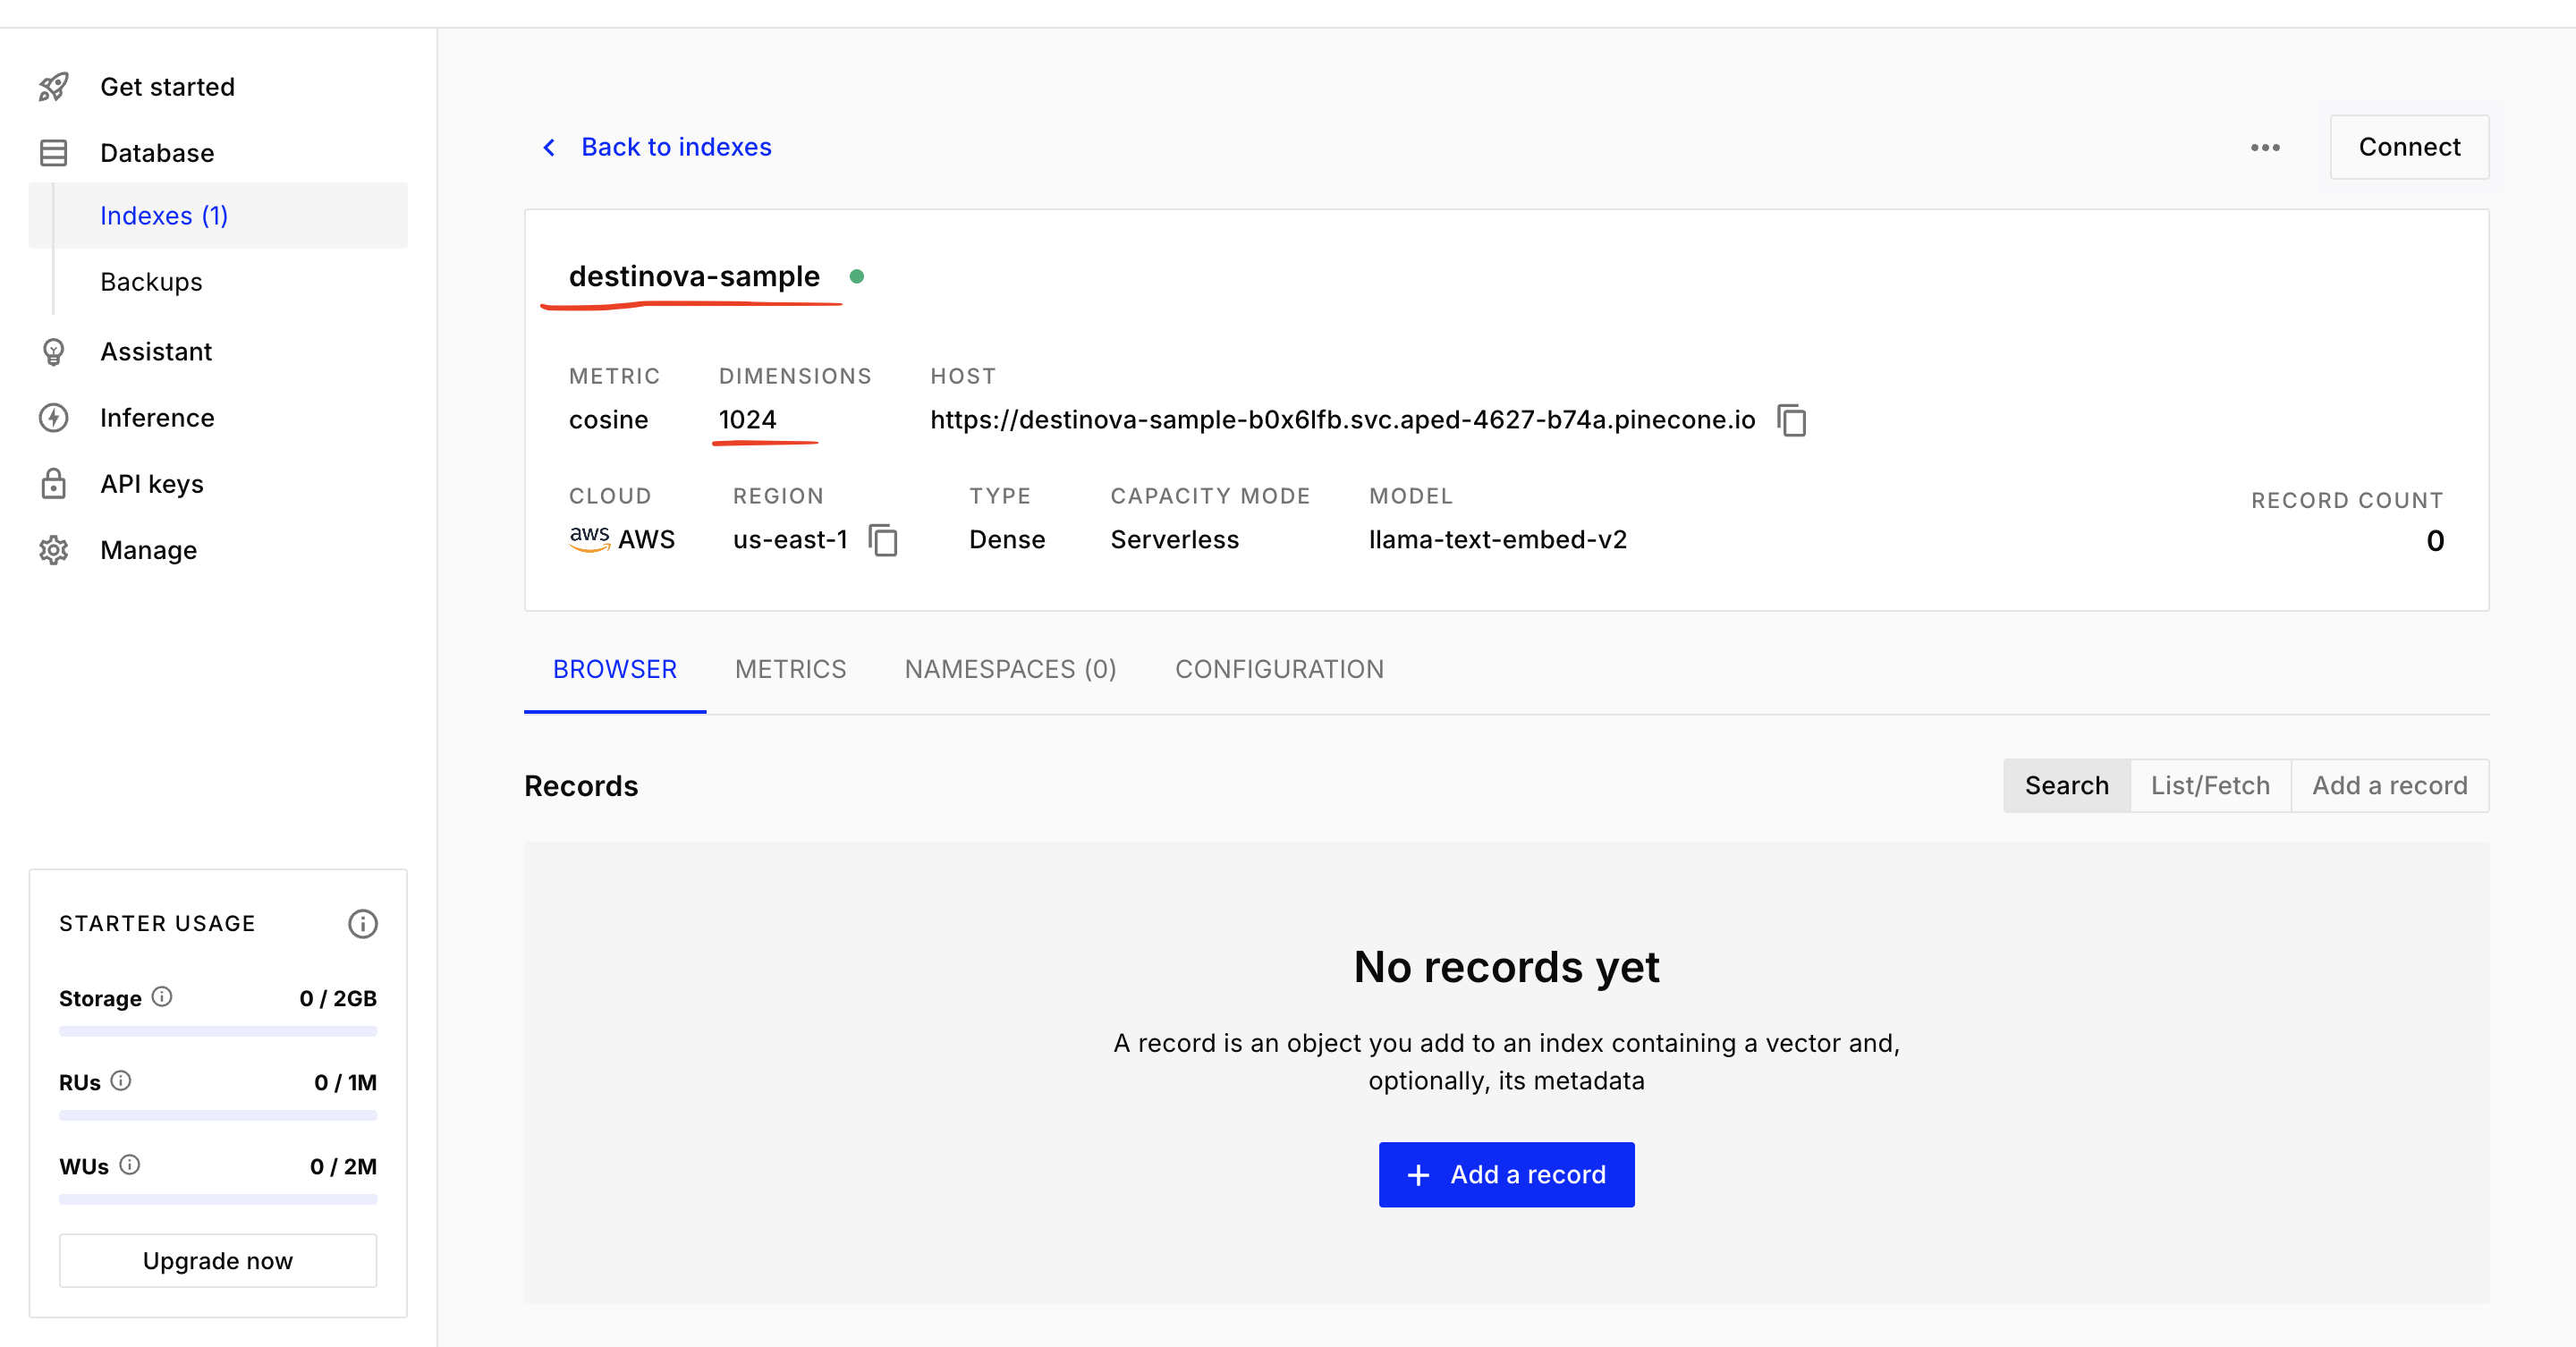
Task: Click the WUs usage progress bar
Action: [x=218, y=1199]
